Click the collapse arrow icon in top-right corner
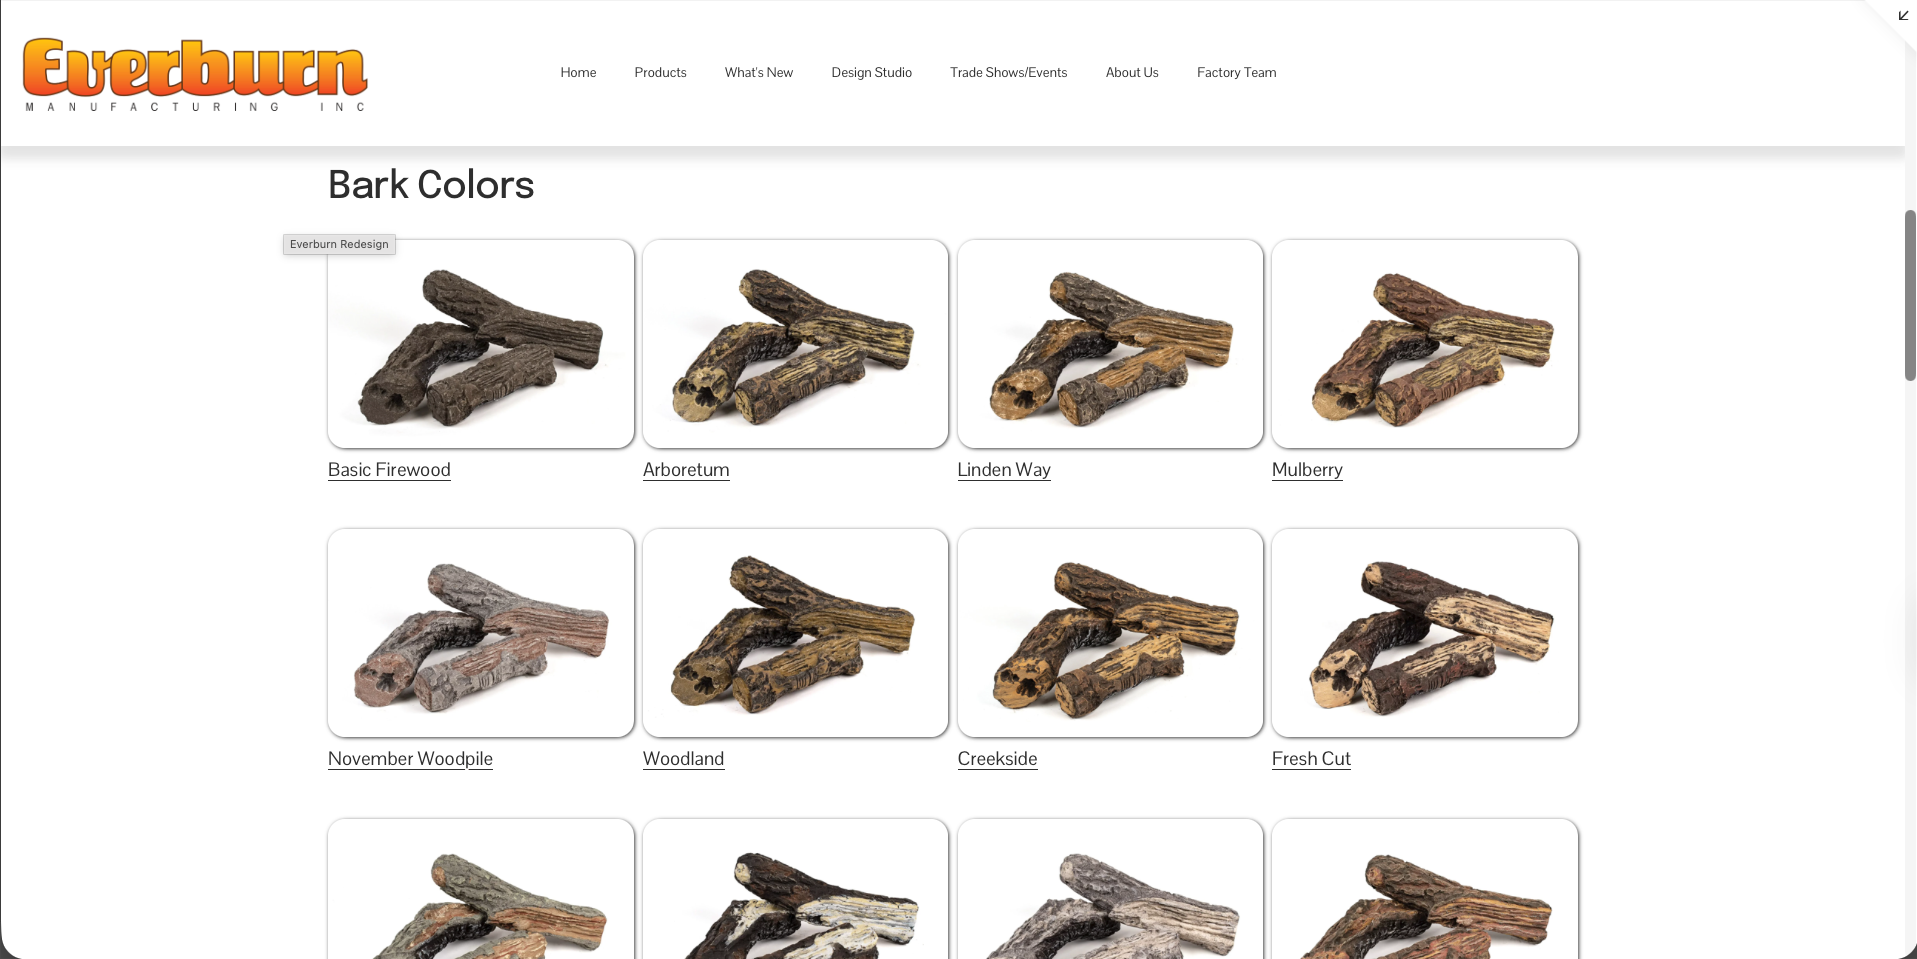 (1903, 15)
